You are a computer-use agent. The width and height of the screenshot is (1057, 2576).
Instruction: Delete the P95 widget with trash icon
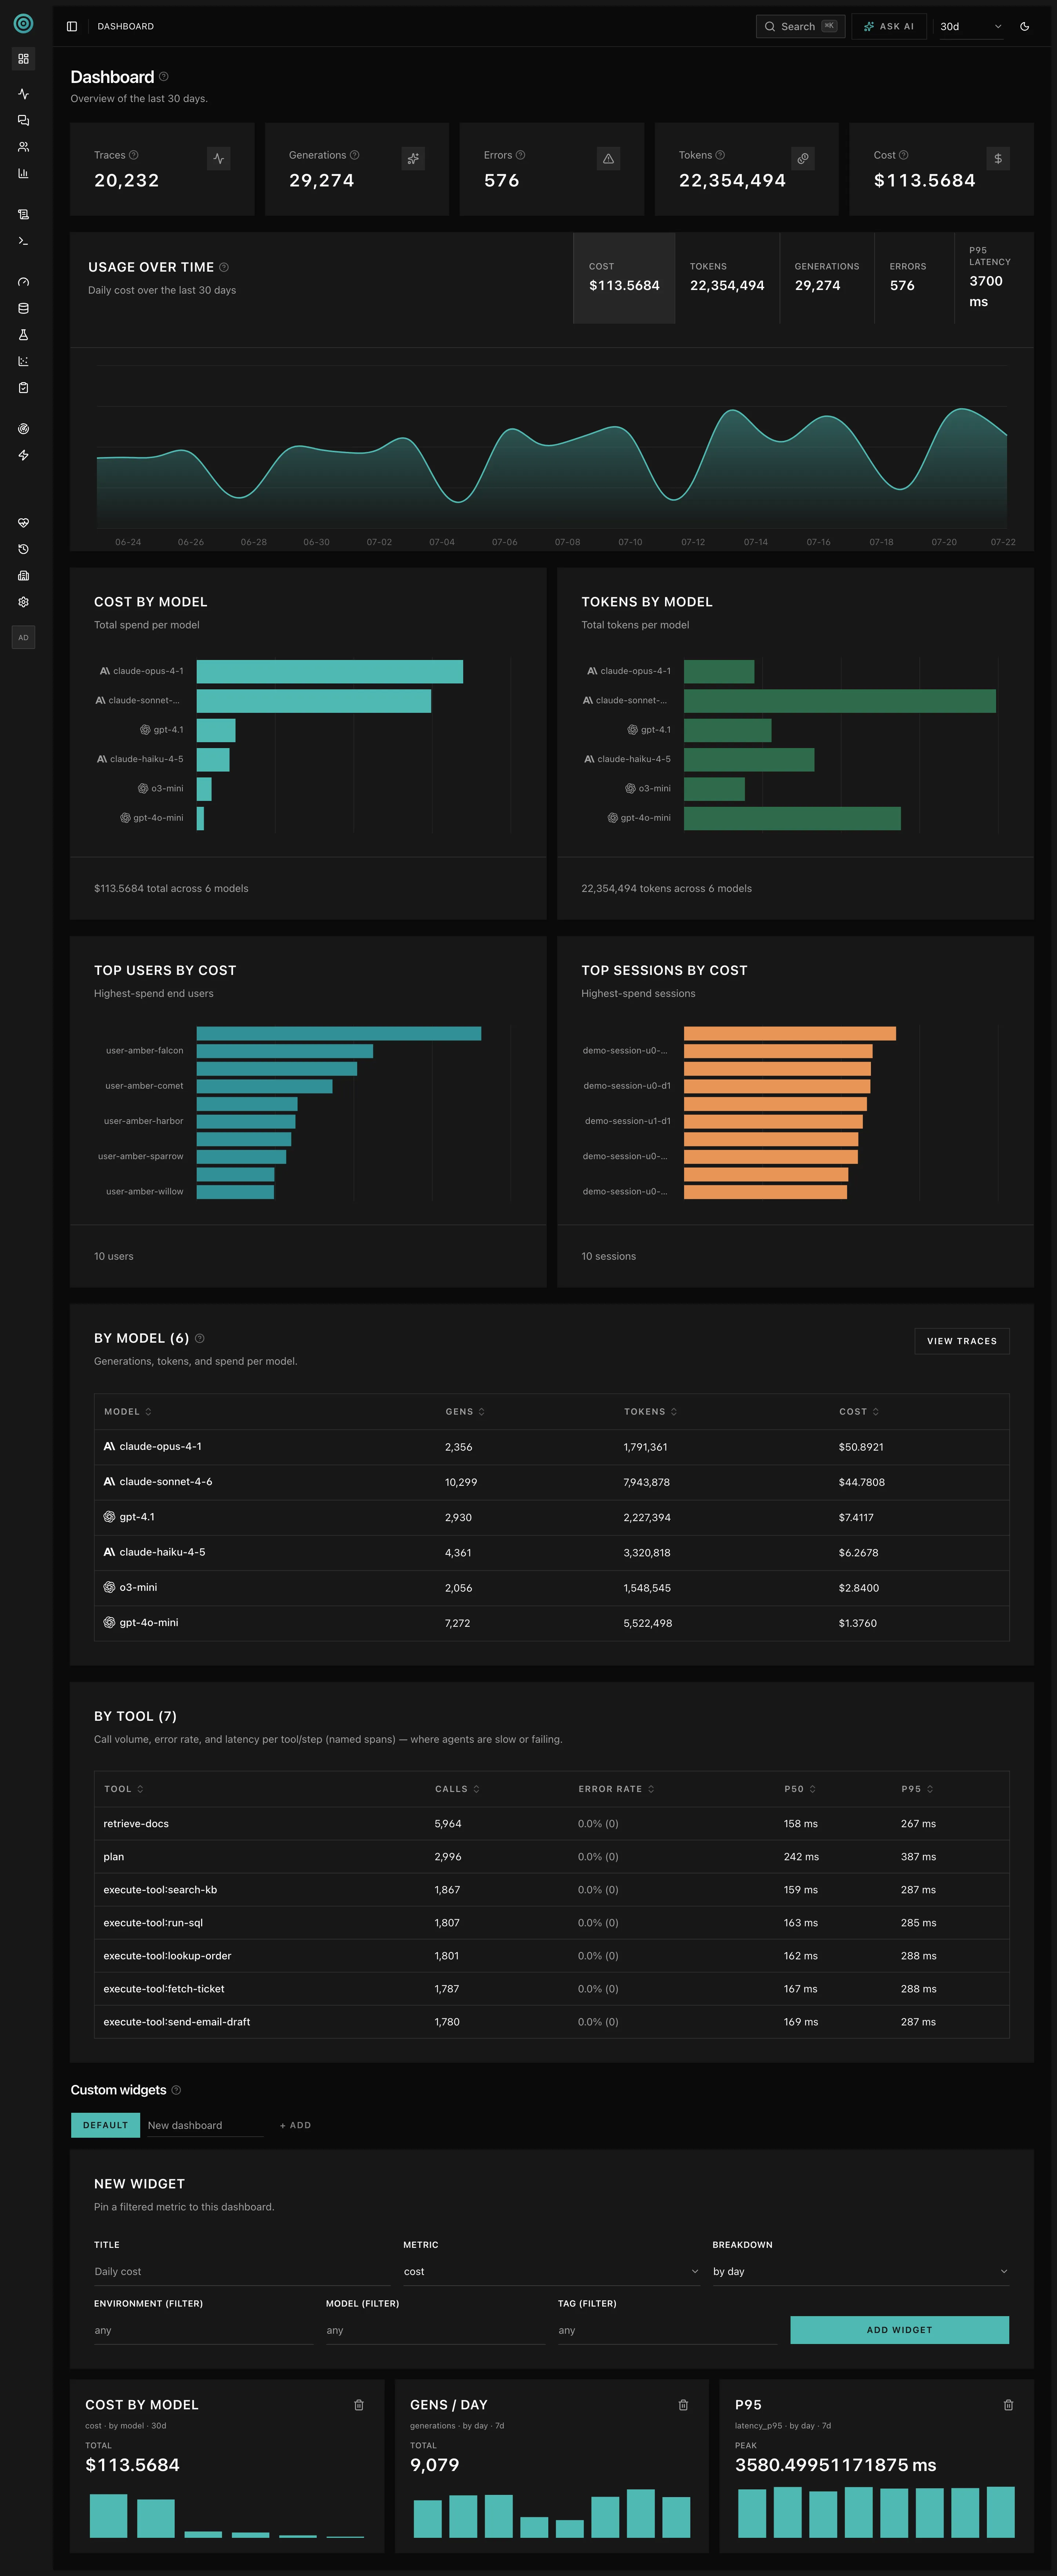[1008, 2405]
